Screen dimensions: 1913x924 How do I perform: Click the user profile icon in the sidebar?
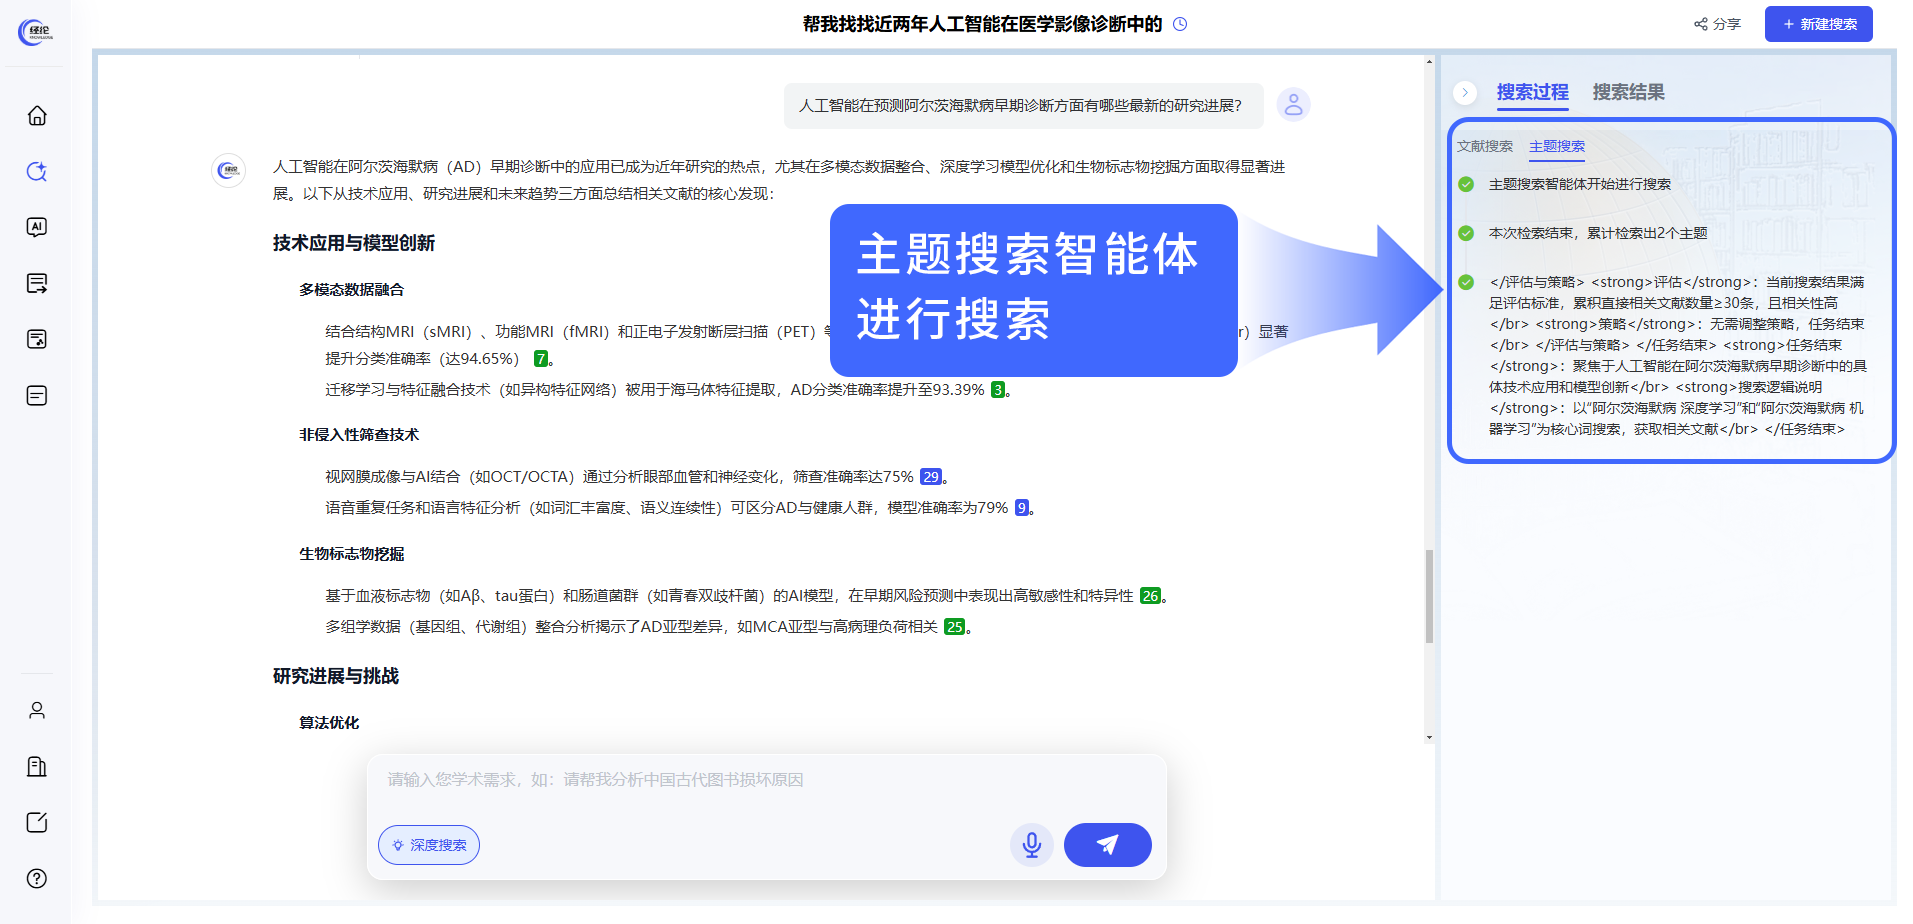pyautogui.click(x=37, y=710)
